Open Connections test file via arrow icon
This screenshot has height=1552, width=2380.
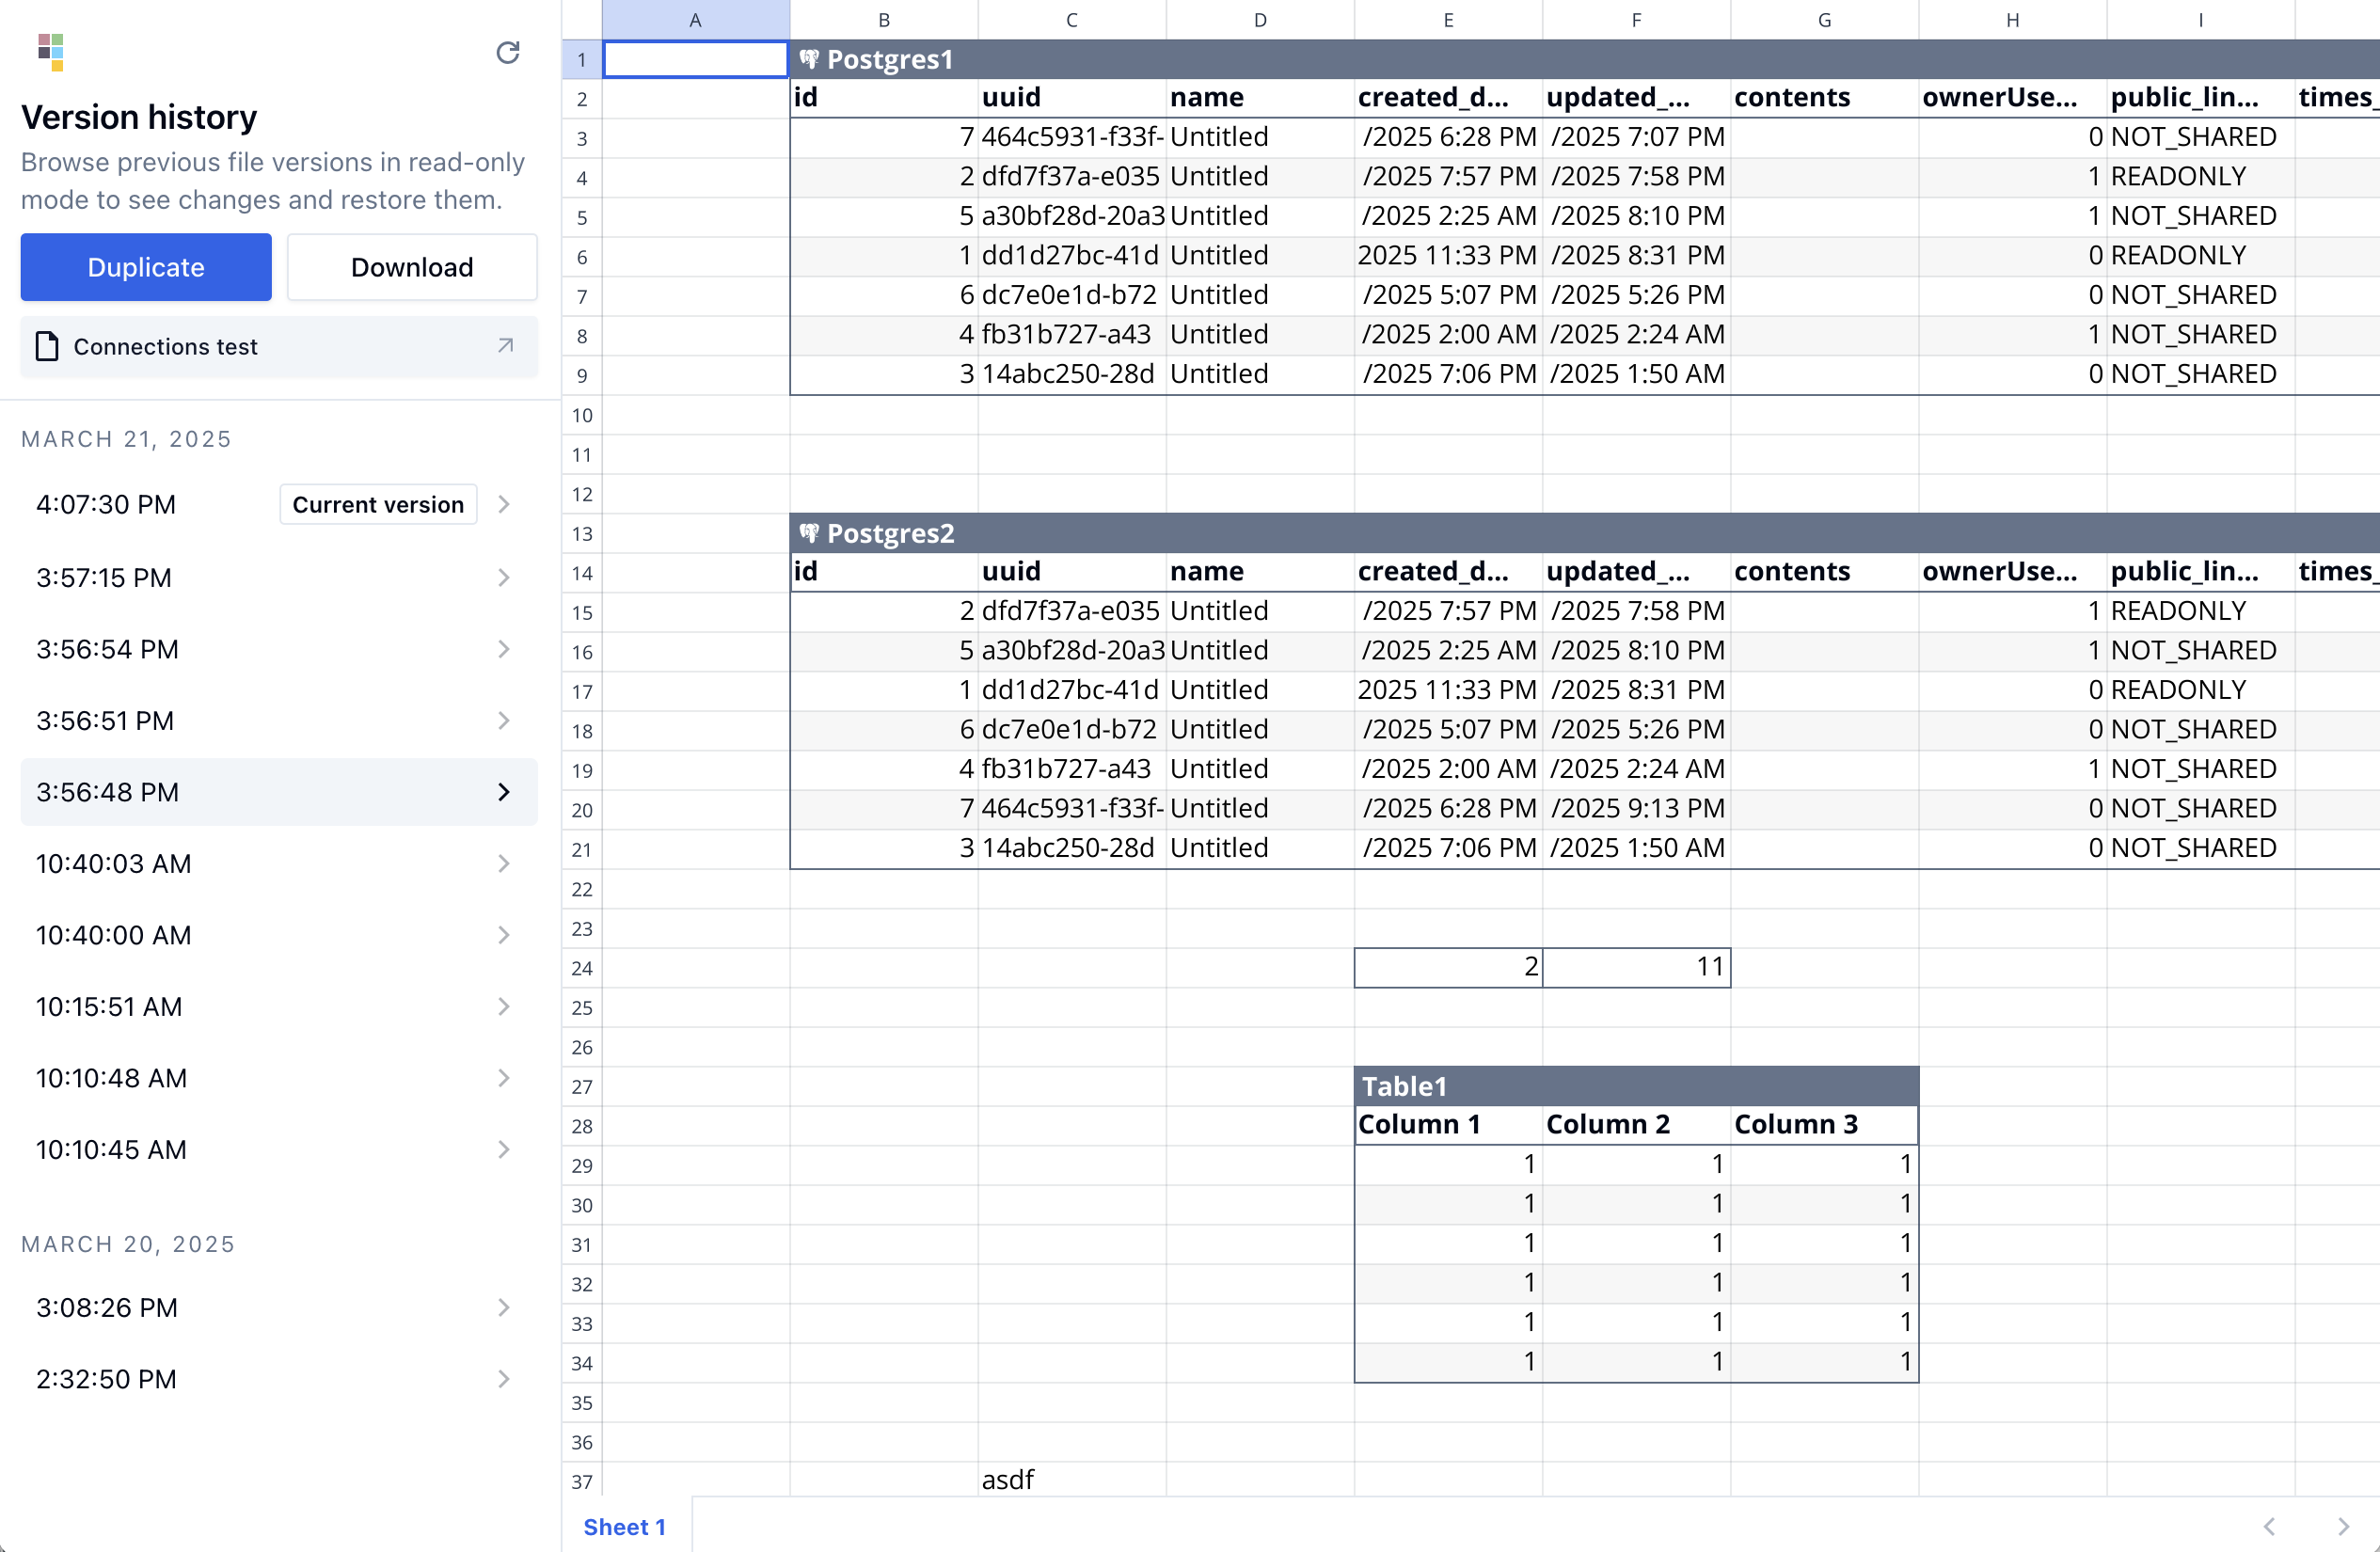coord(505,346)
